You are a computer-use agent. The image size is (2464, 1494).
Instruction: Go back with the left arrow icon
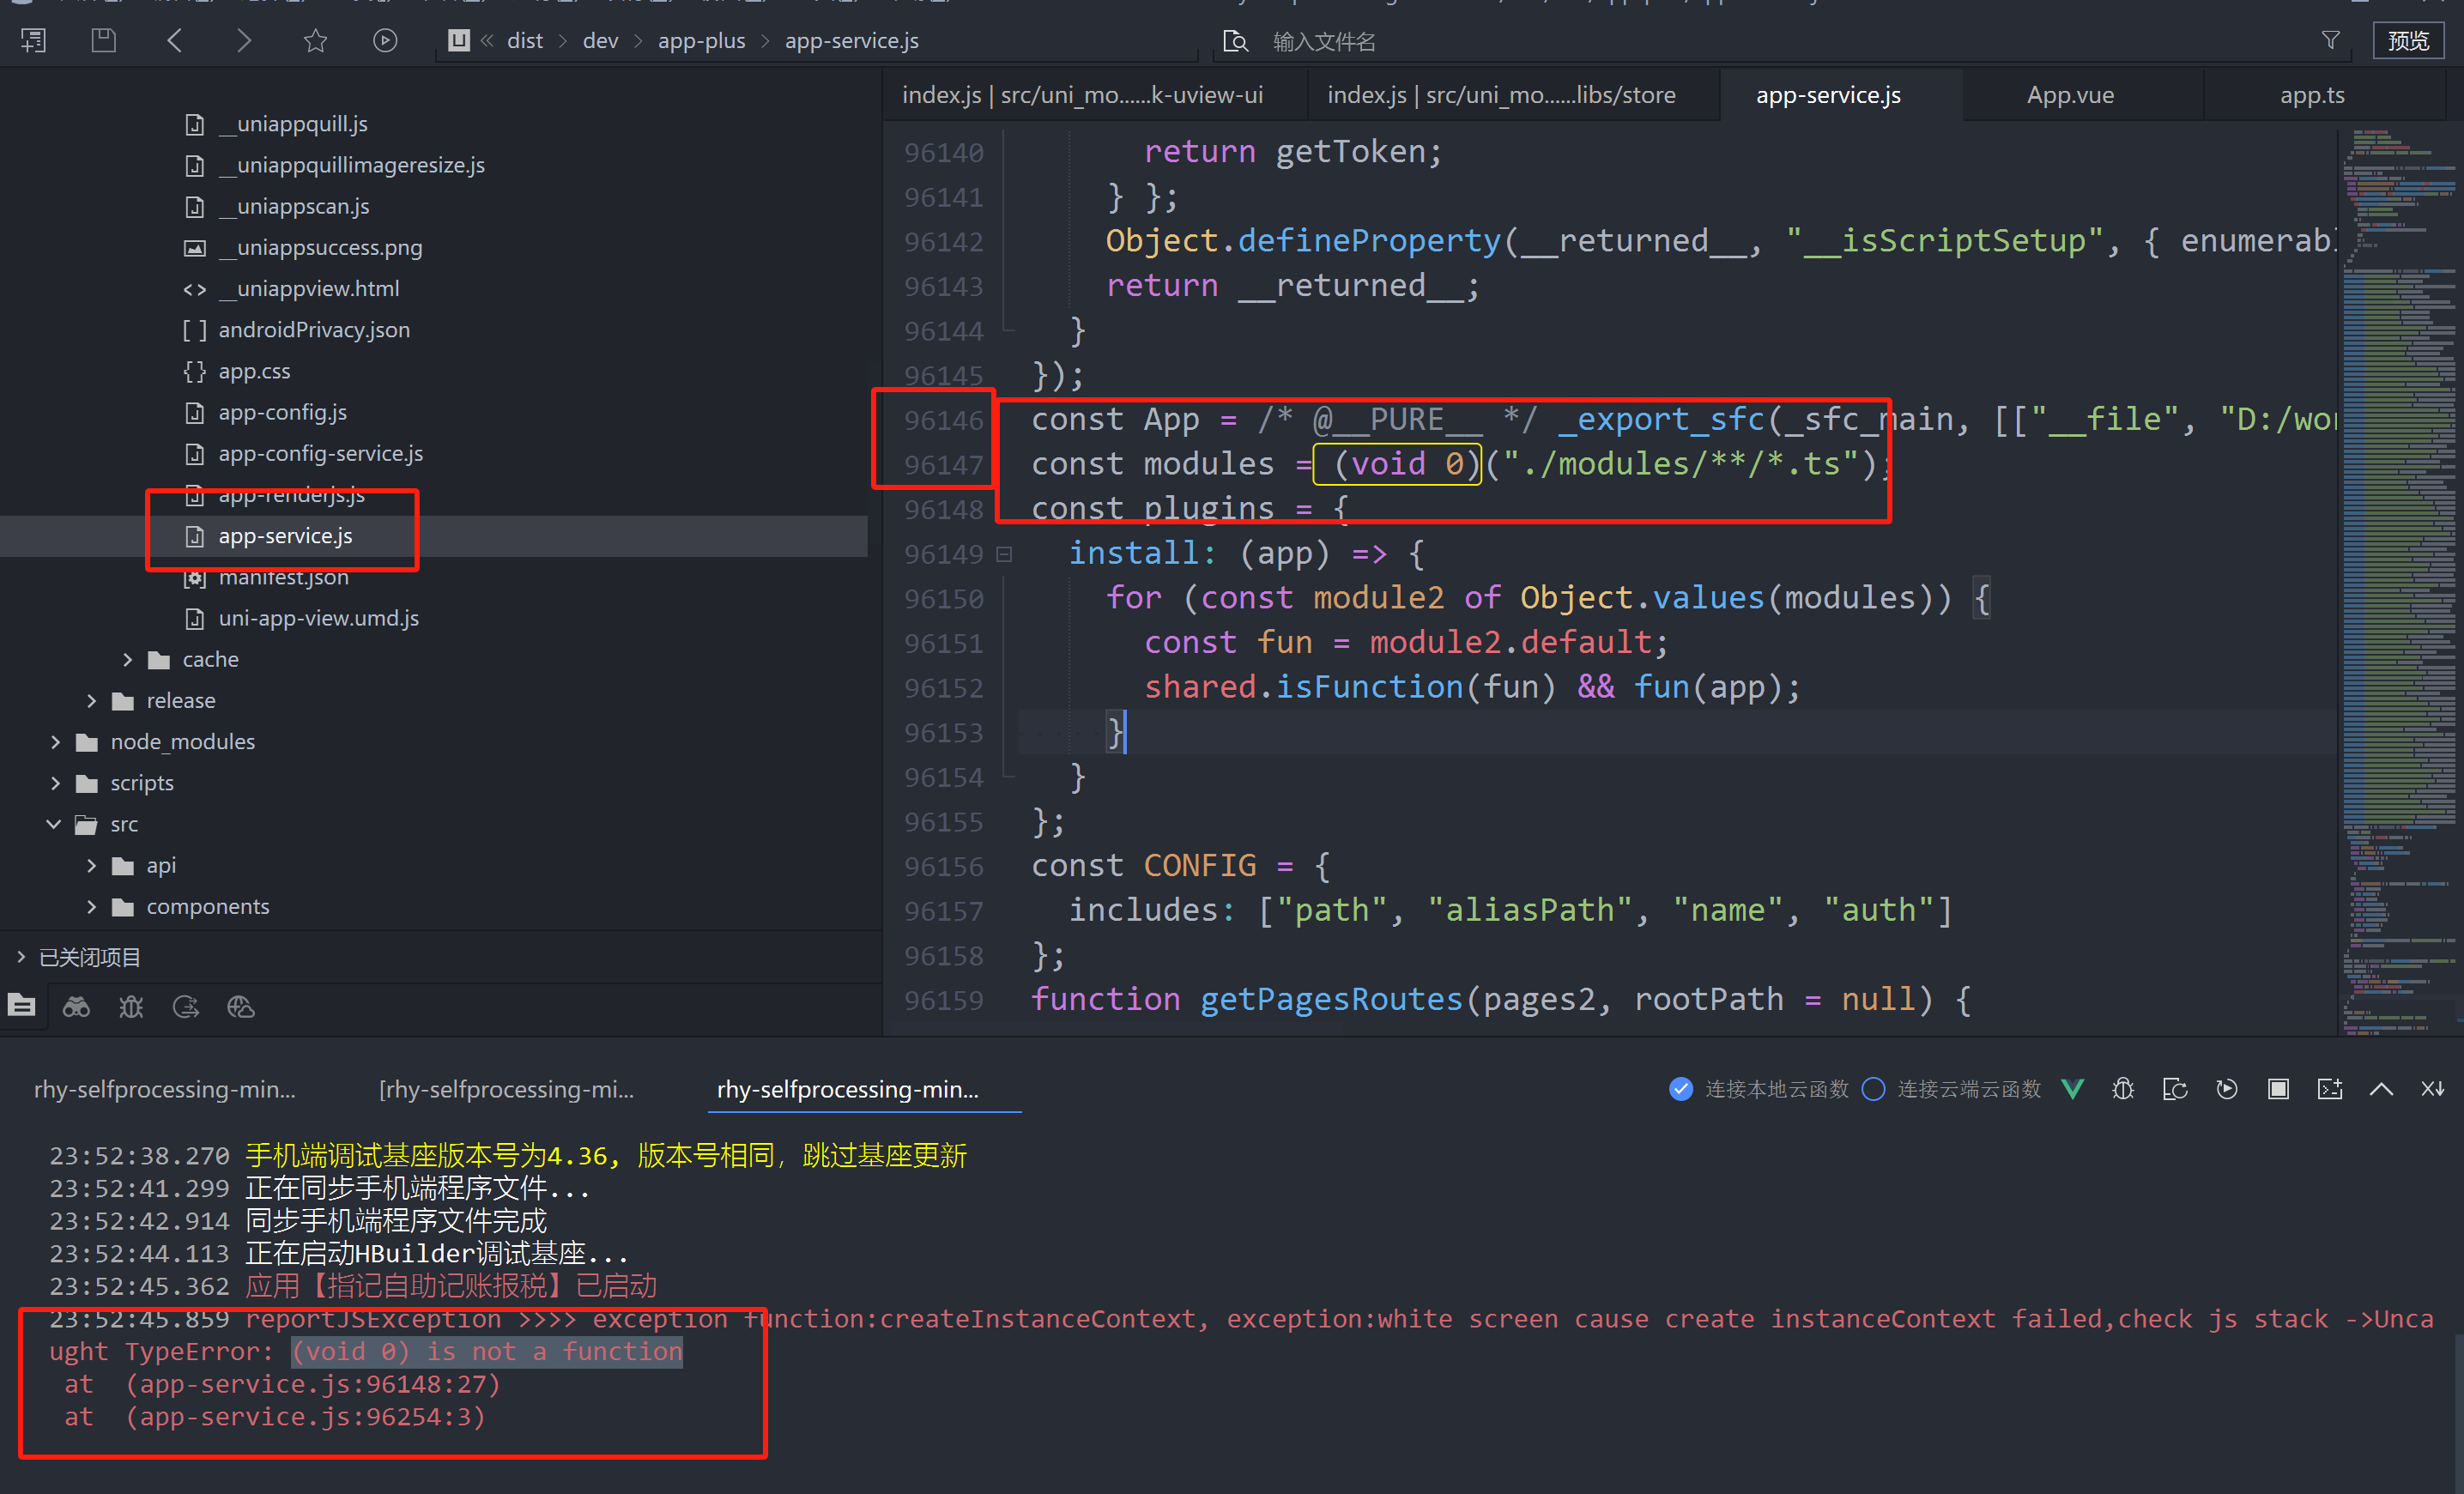174,41
